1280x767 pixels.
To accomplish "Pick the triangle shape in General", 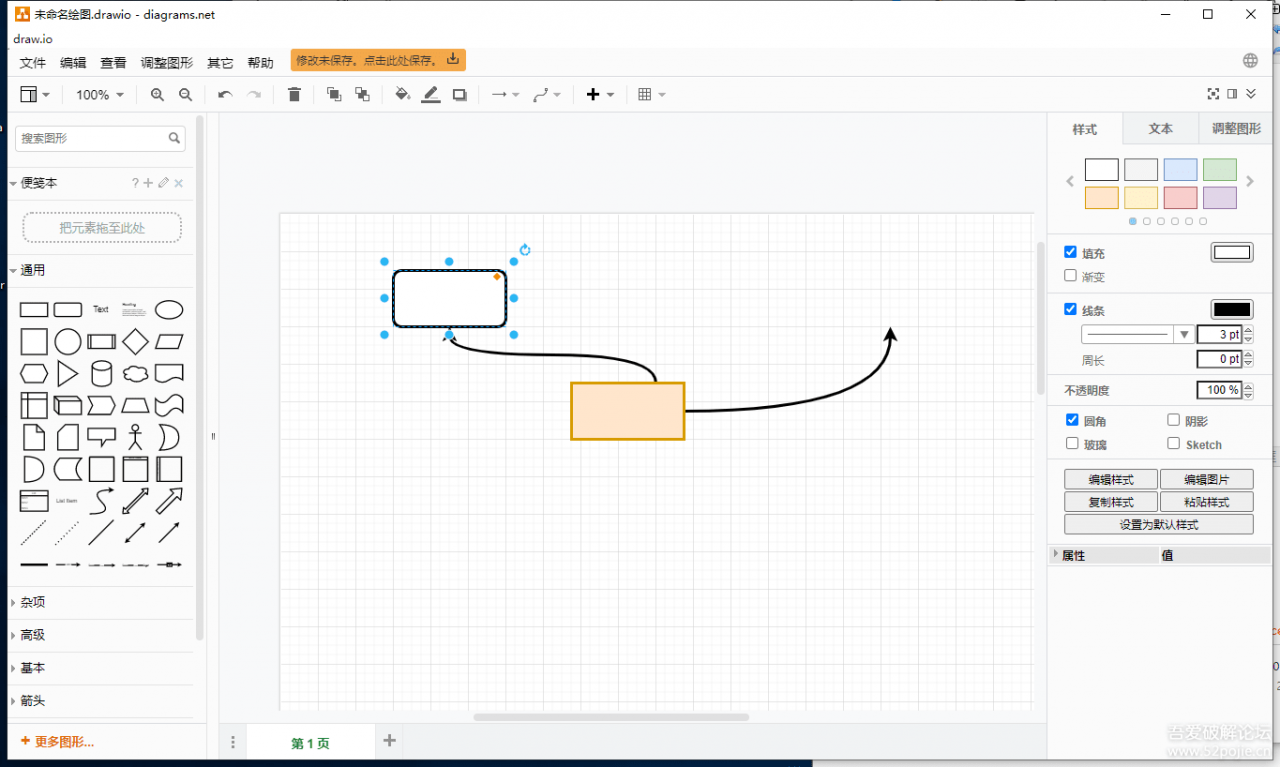I will (x=67, y=374).
